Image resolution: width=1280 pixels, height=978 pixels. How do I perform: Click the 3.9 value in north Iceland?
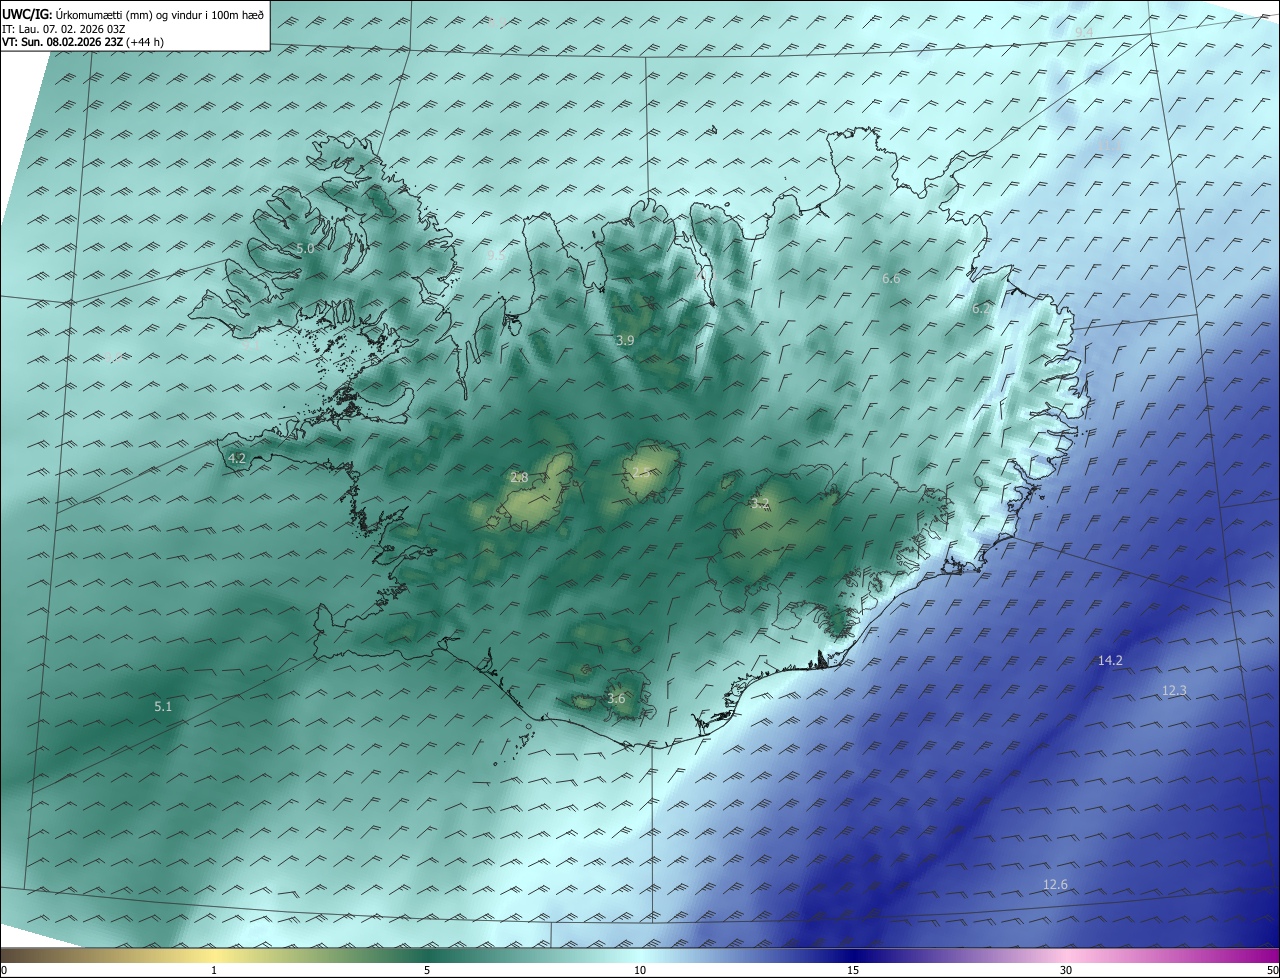point(625,341)
